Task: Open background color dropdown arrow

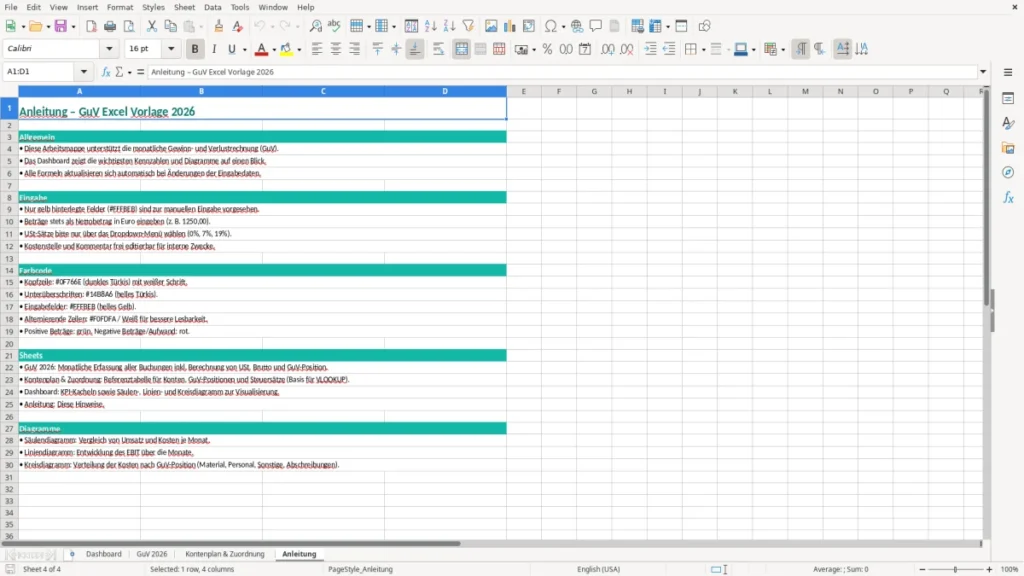Action: 299,50
